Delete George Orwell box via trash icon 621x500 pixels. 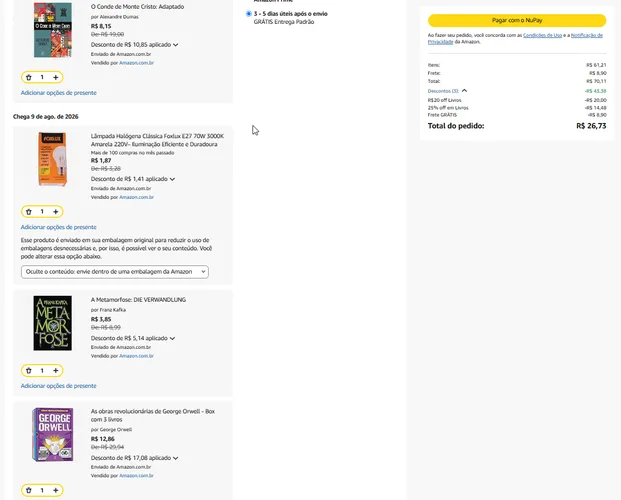coord(29,490)
